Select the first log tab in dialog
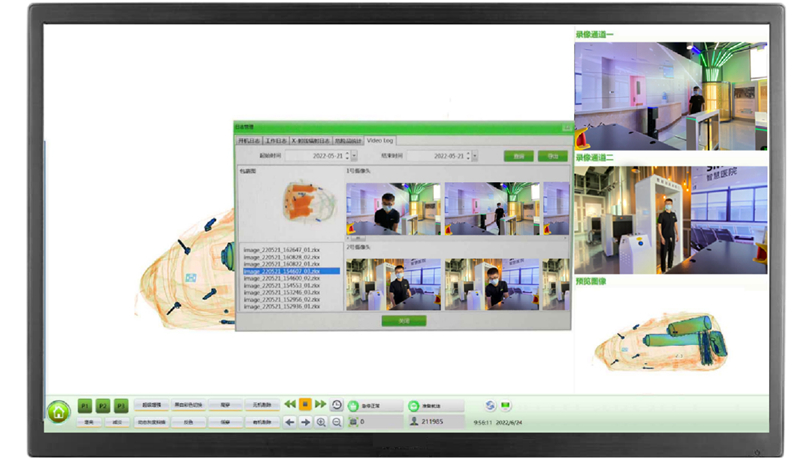The image size is (800, 458). (248, 141)
